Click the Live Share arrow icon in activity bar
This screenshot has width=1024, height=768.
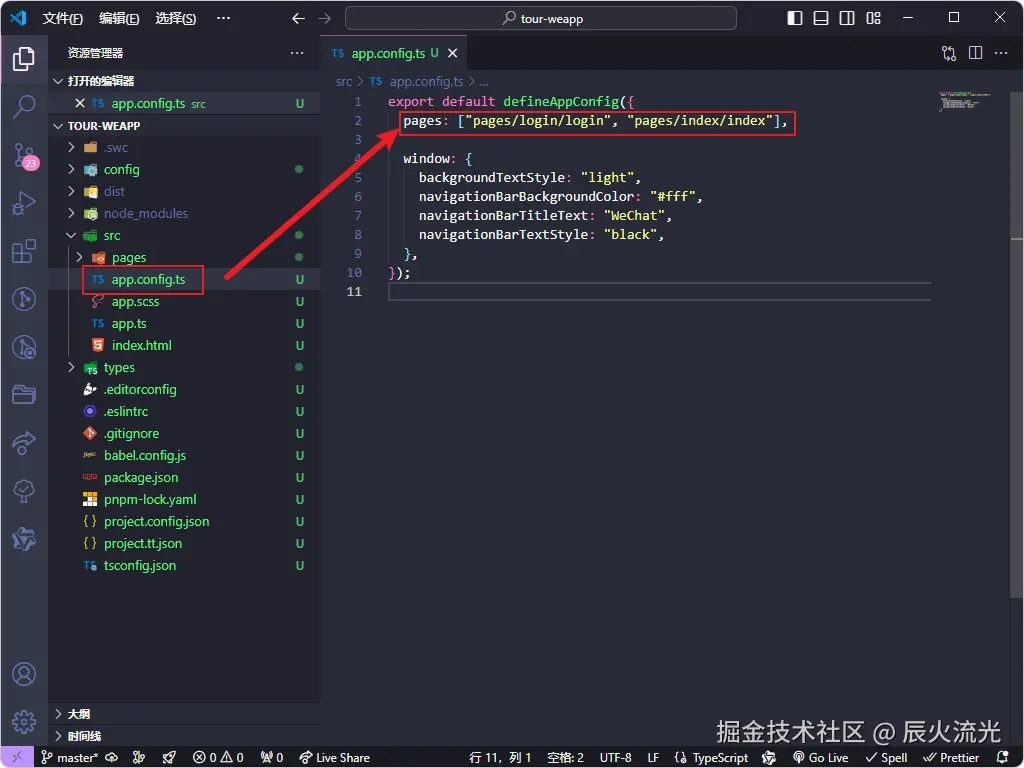(x=24, y=443)
